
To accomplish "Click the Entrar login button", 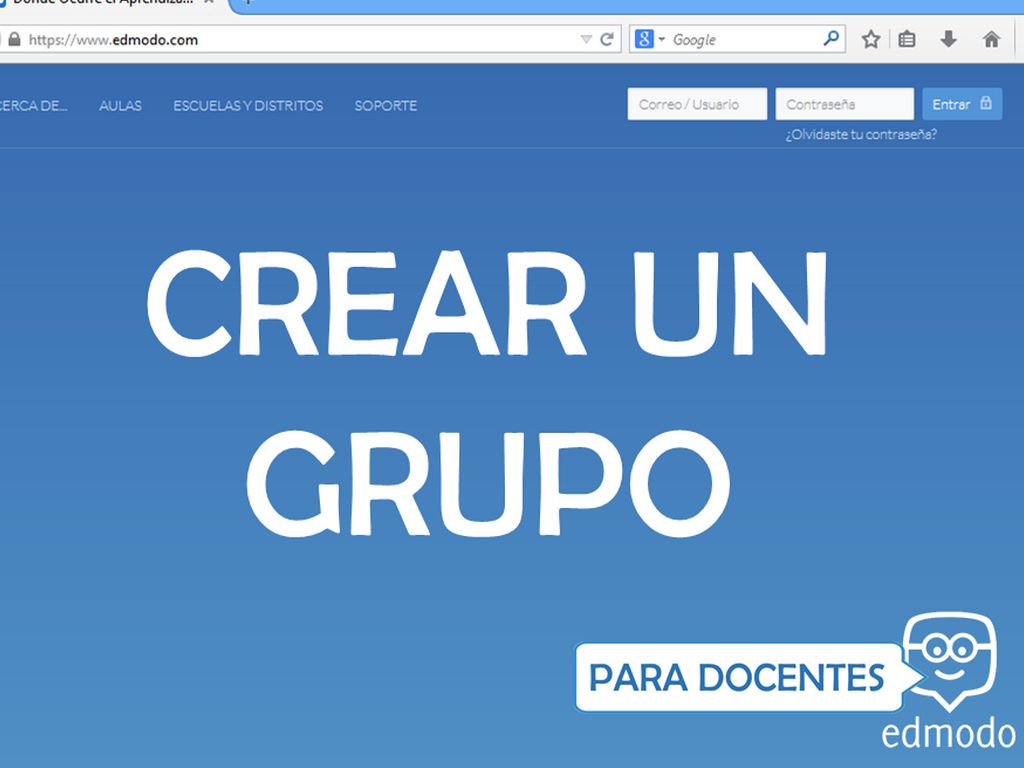I will (x=961, y=104).
